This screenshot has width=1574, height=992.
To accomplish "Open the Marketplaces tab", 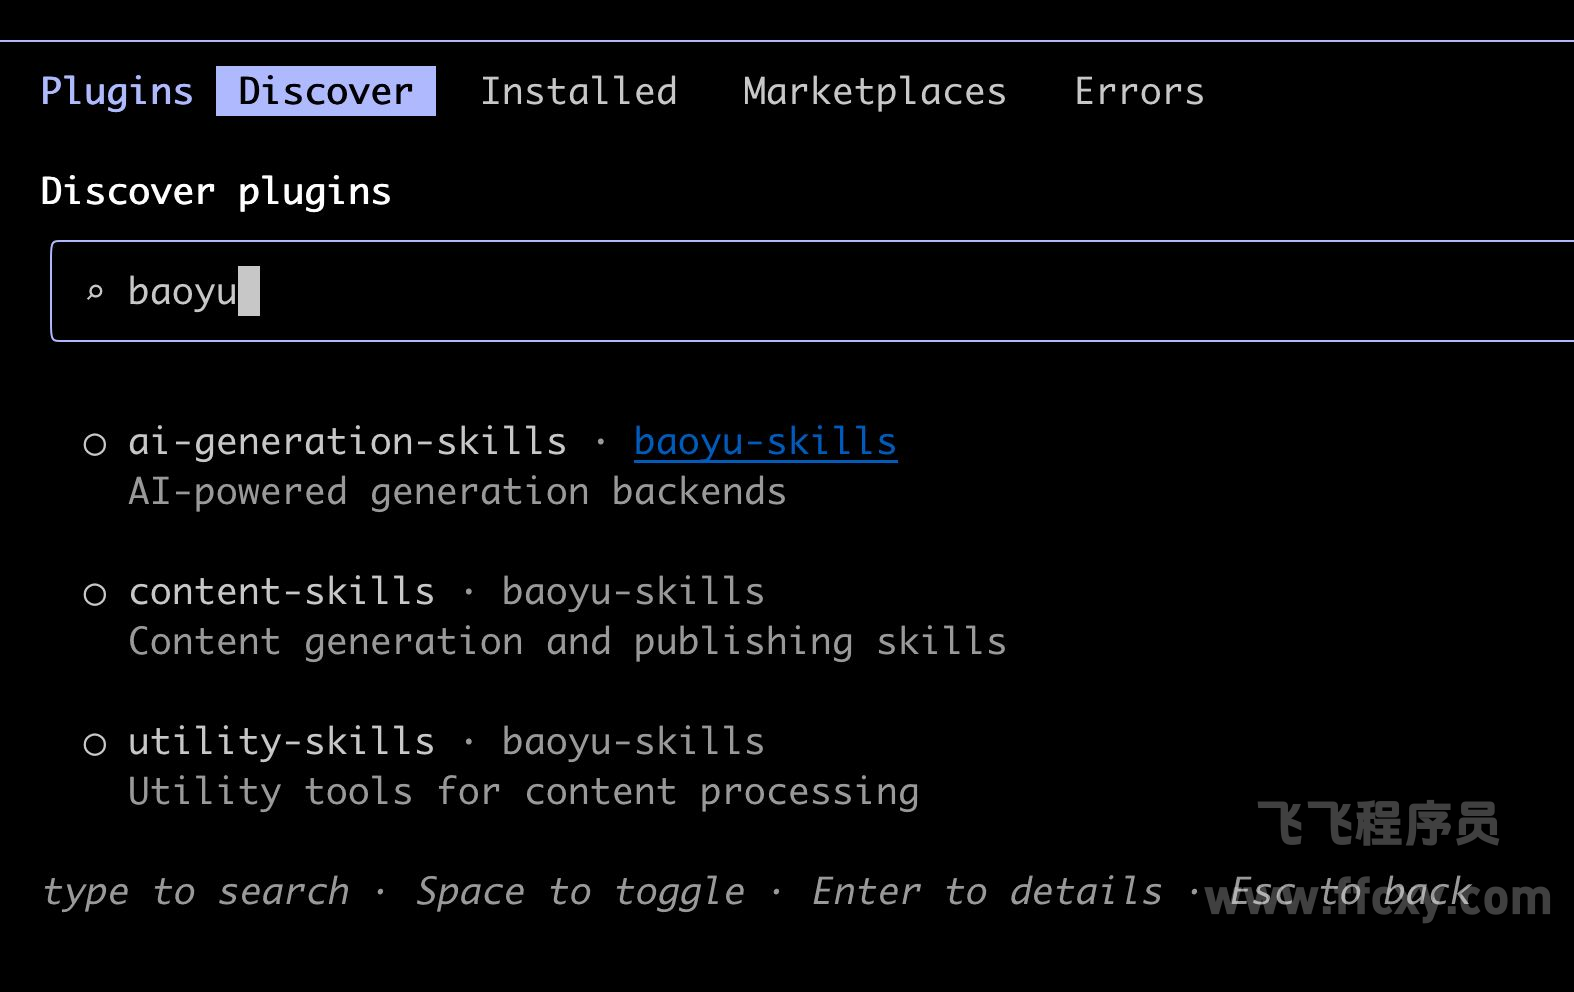I will coord(874,91).
